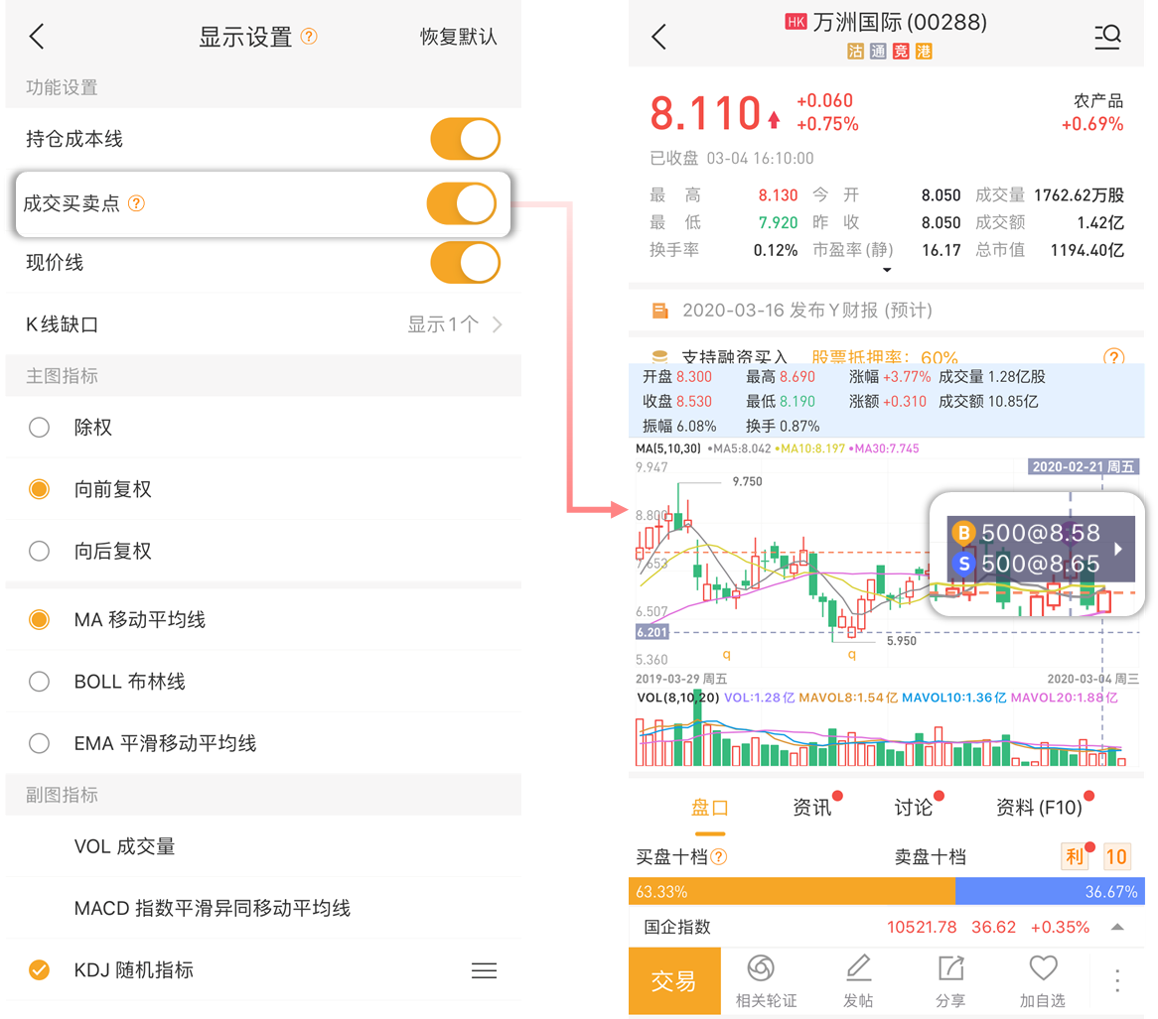The width and height of the screenshot is (1158, 1019).
Task: Open K线缺口 setting showing 显示1个
Action: click(263, 324)
